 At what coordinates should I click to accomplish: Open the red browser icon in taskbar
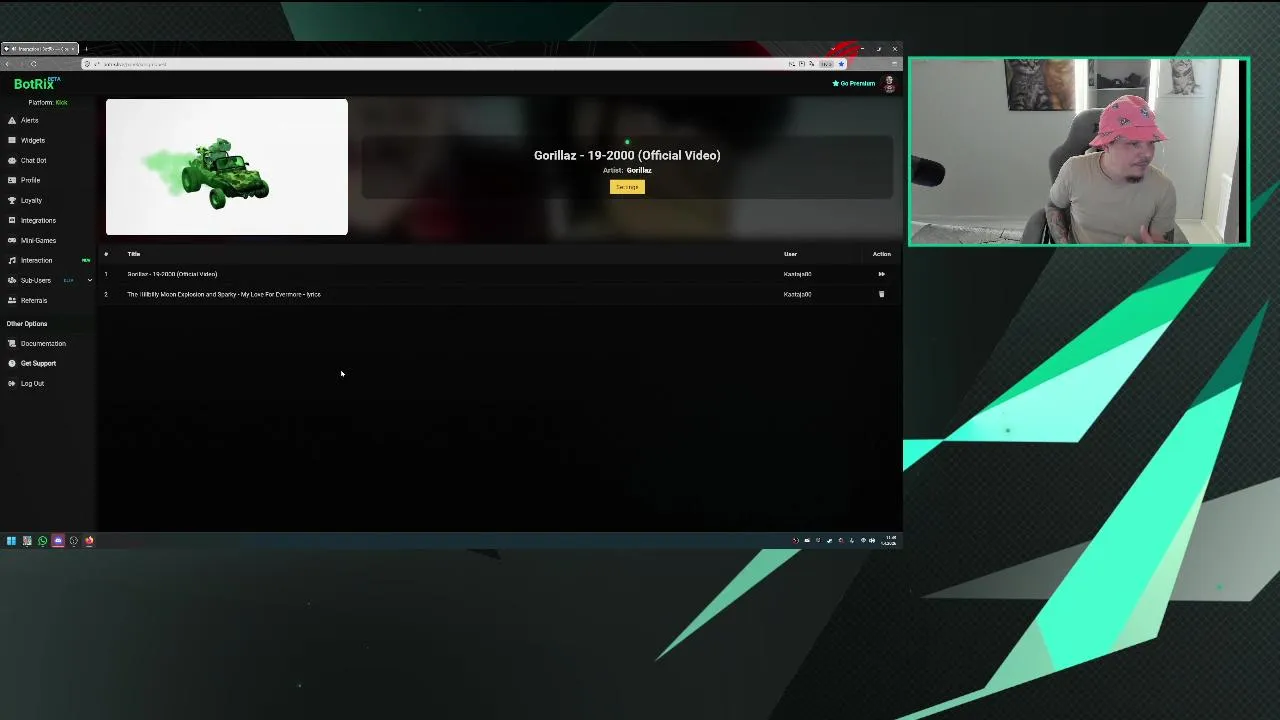(89, 541)
